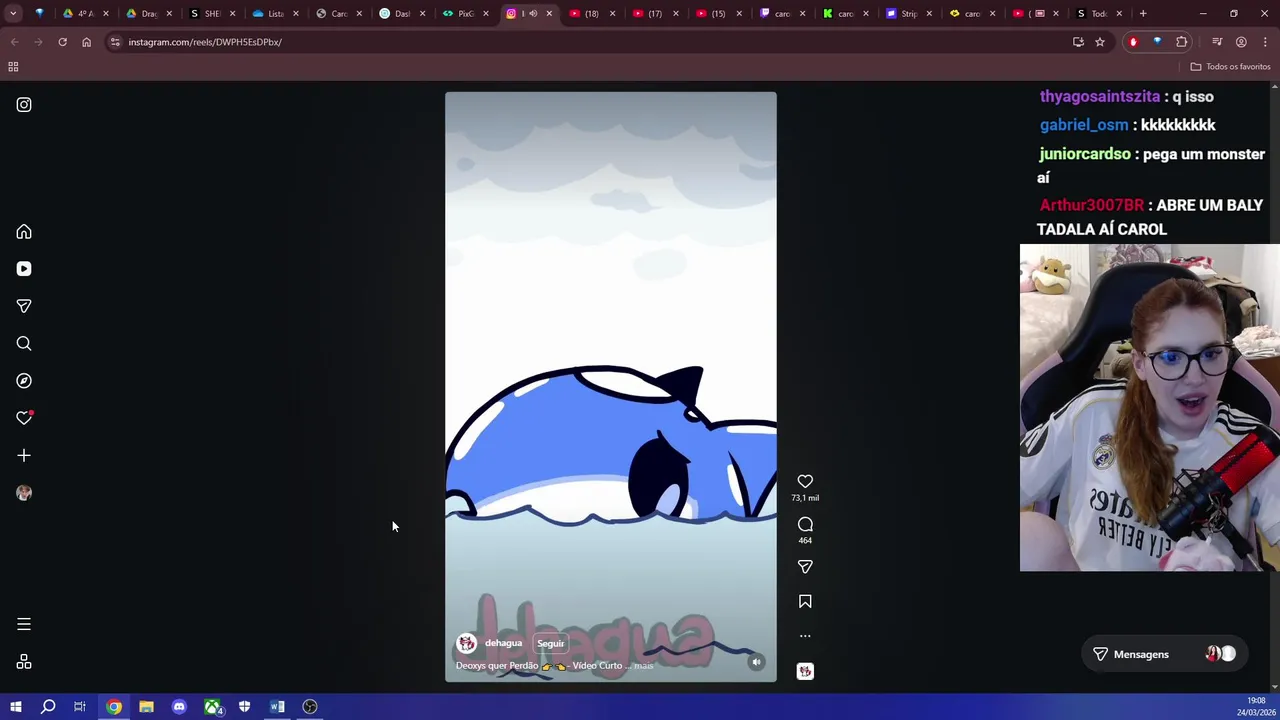Switch to the Strip tab
The width and height of the screenshot is (1280, 720).
907,14
